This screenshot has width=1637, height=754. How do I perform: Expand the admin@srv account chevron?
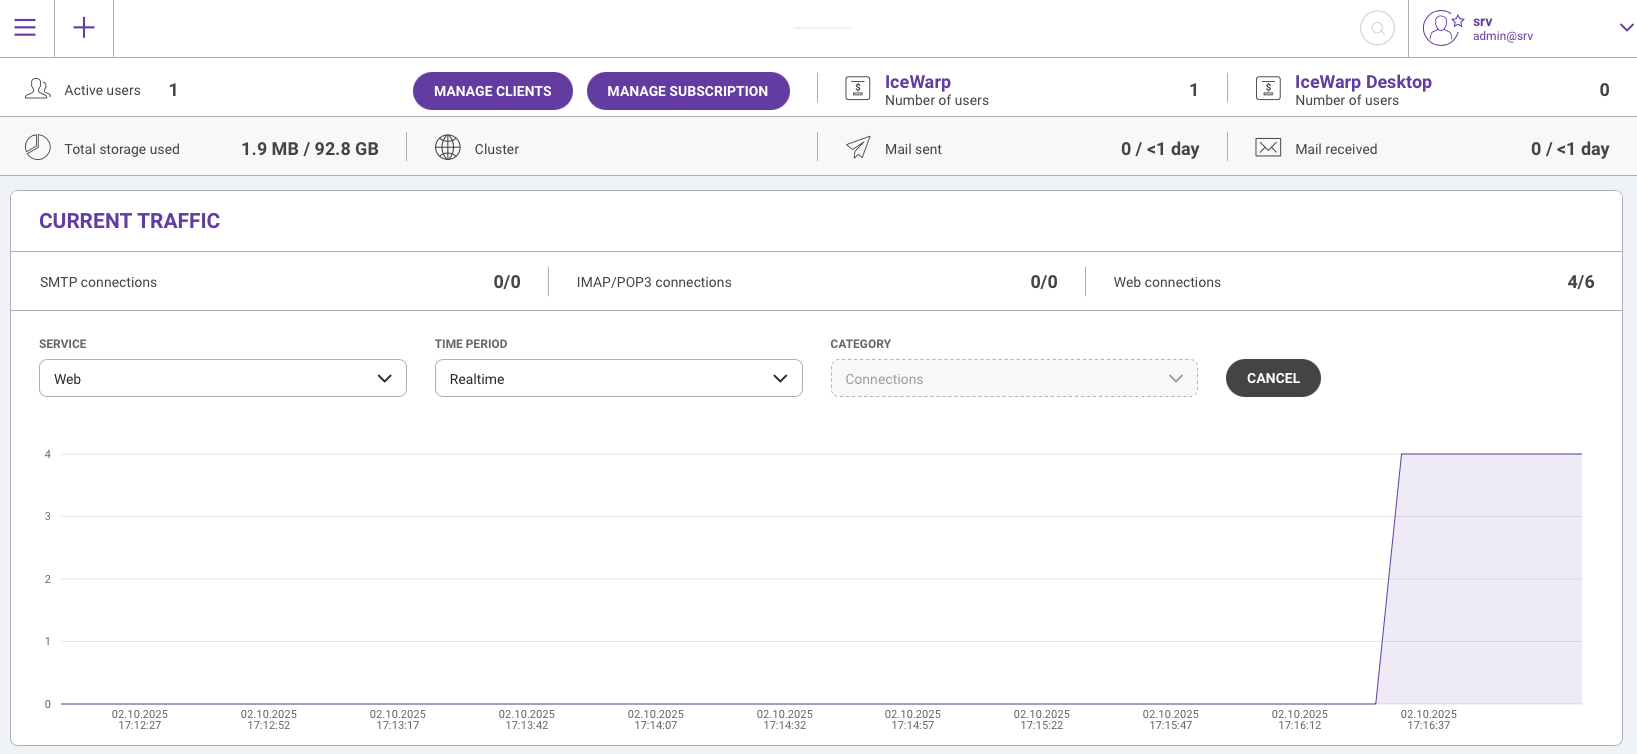click(x=1626, y=28)
